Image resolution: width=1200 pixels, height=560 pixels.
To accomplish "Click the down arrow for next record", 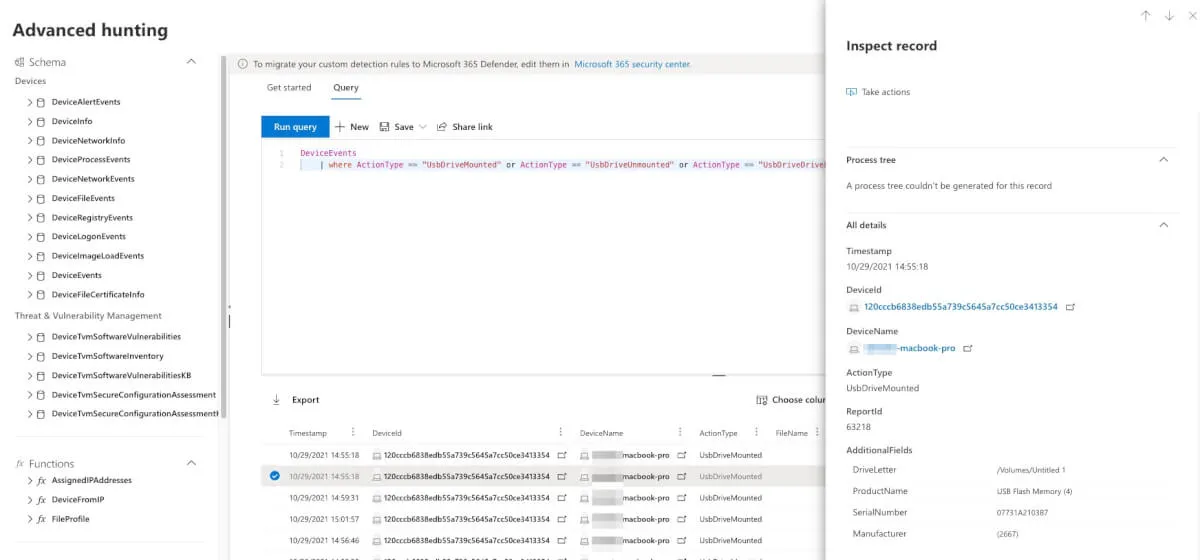I will coord(1169,16).
